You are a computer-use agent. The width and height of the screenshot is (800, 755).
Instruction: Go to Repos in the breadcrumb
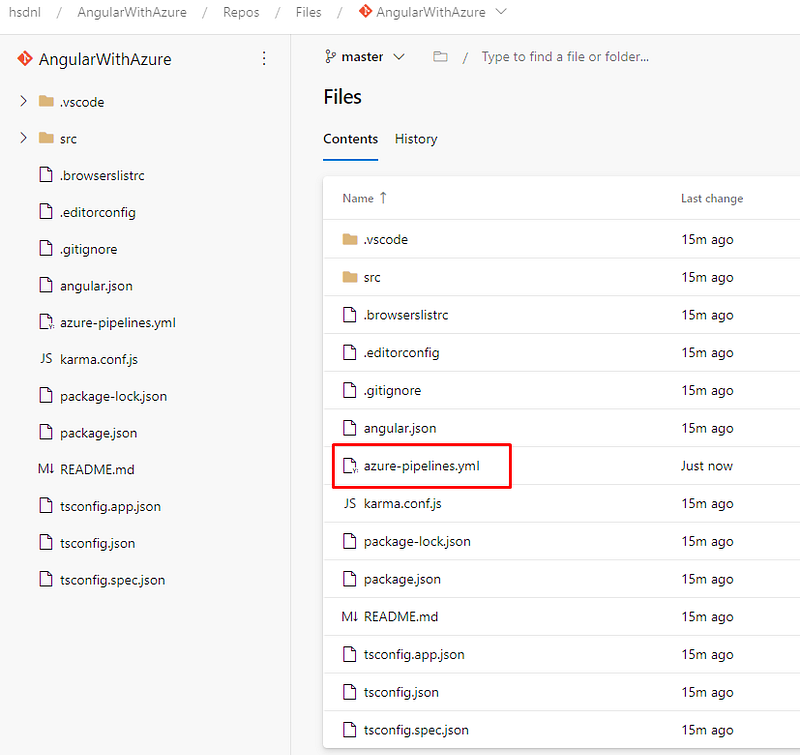click(241, 12)
